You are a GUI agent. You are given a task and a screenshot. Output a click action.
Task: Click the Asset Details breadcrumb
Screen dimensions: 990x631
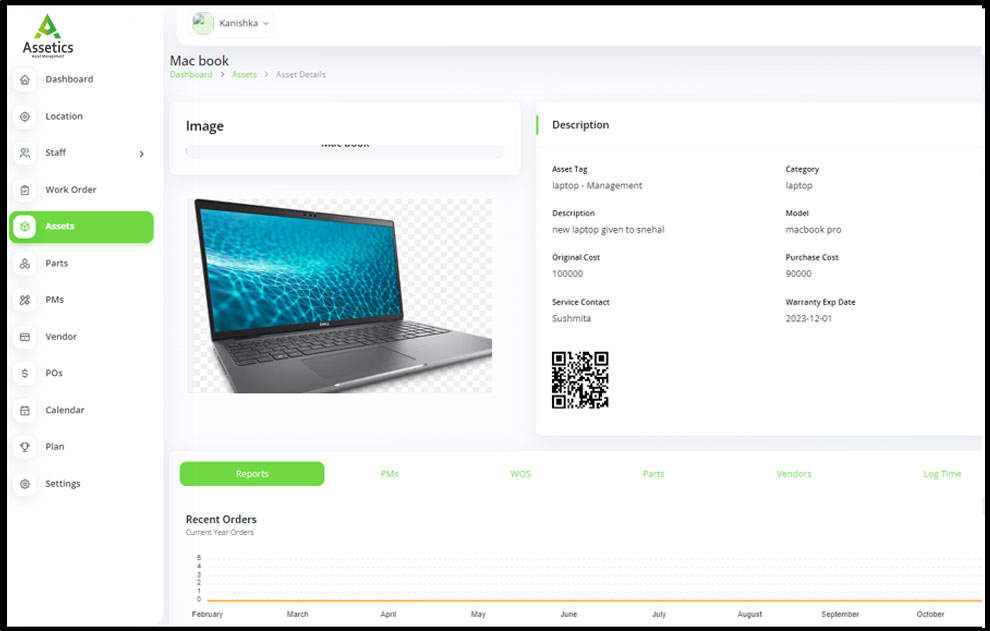[301, 75]
